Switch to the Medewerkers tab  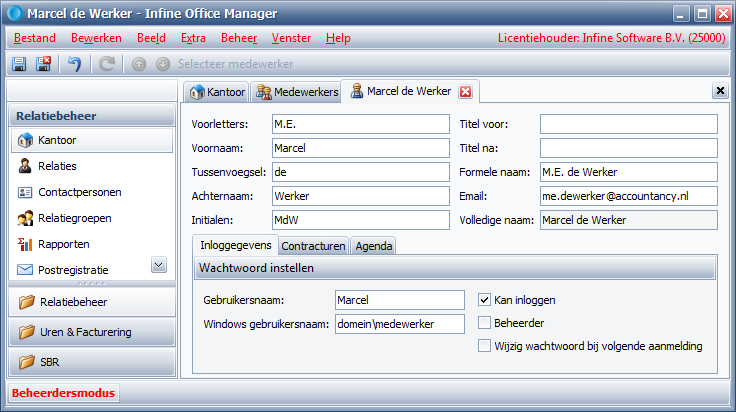coord(296,92)
